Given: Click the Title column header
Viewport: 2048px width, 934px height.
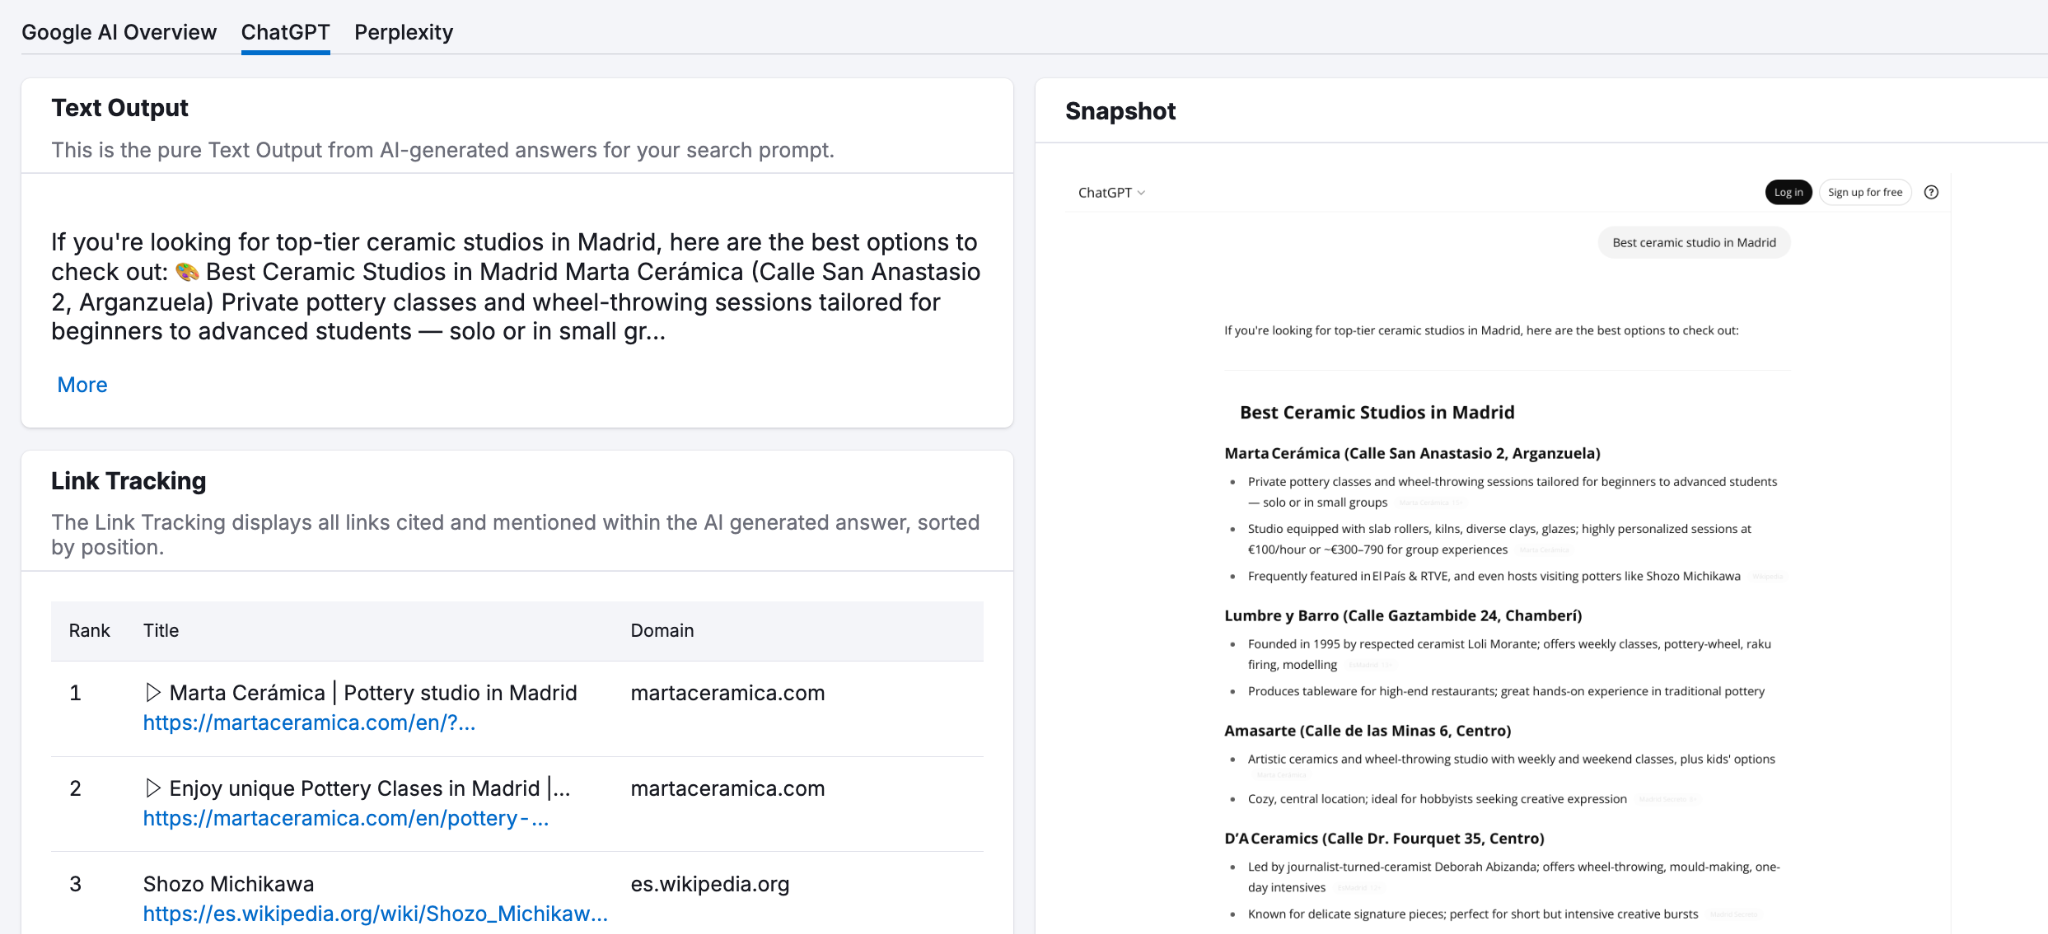Looking at the screenshot, I should tap(161, 631).
